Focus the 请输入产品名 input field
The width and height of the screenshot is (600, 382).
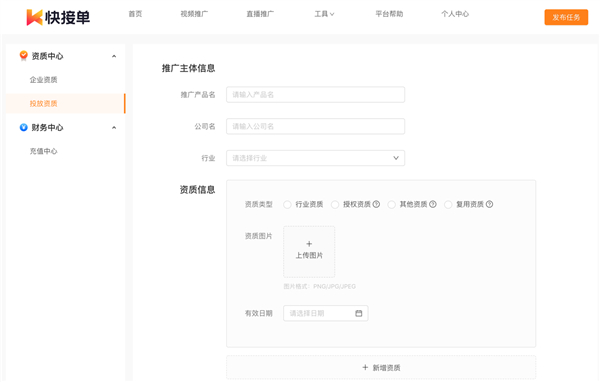315,95
